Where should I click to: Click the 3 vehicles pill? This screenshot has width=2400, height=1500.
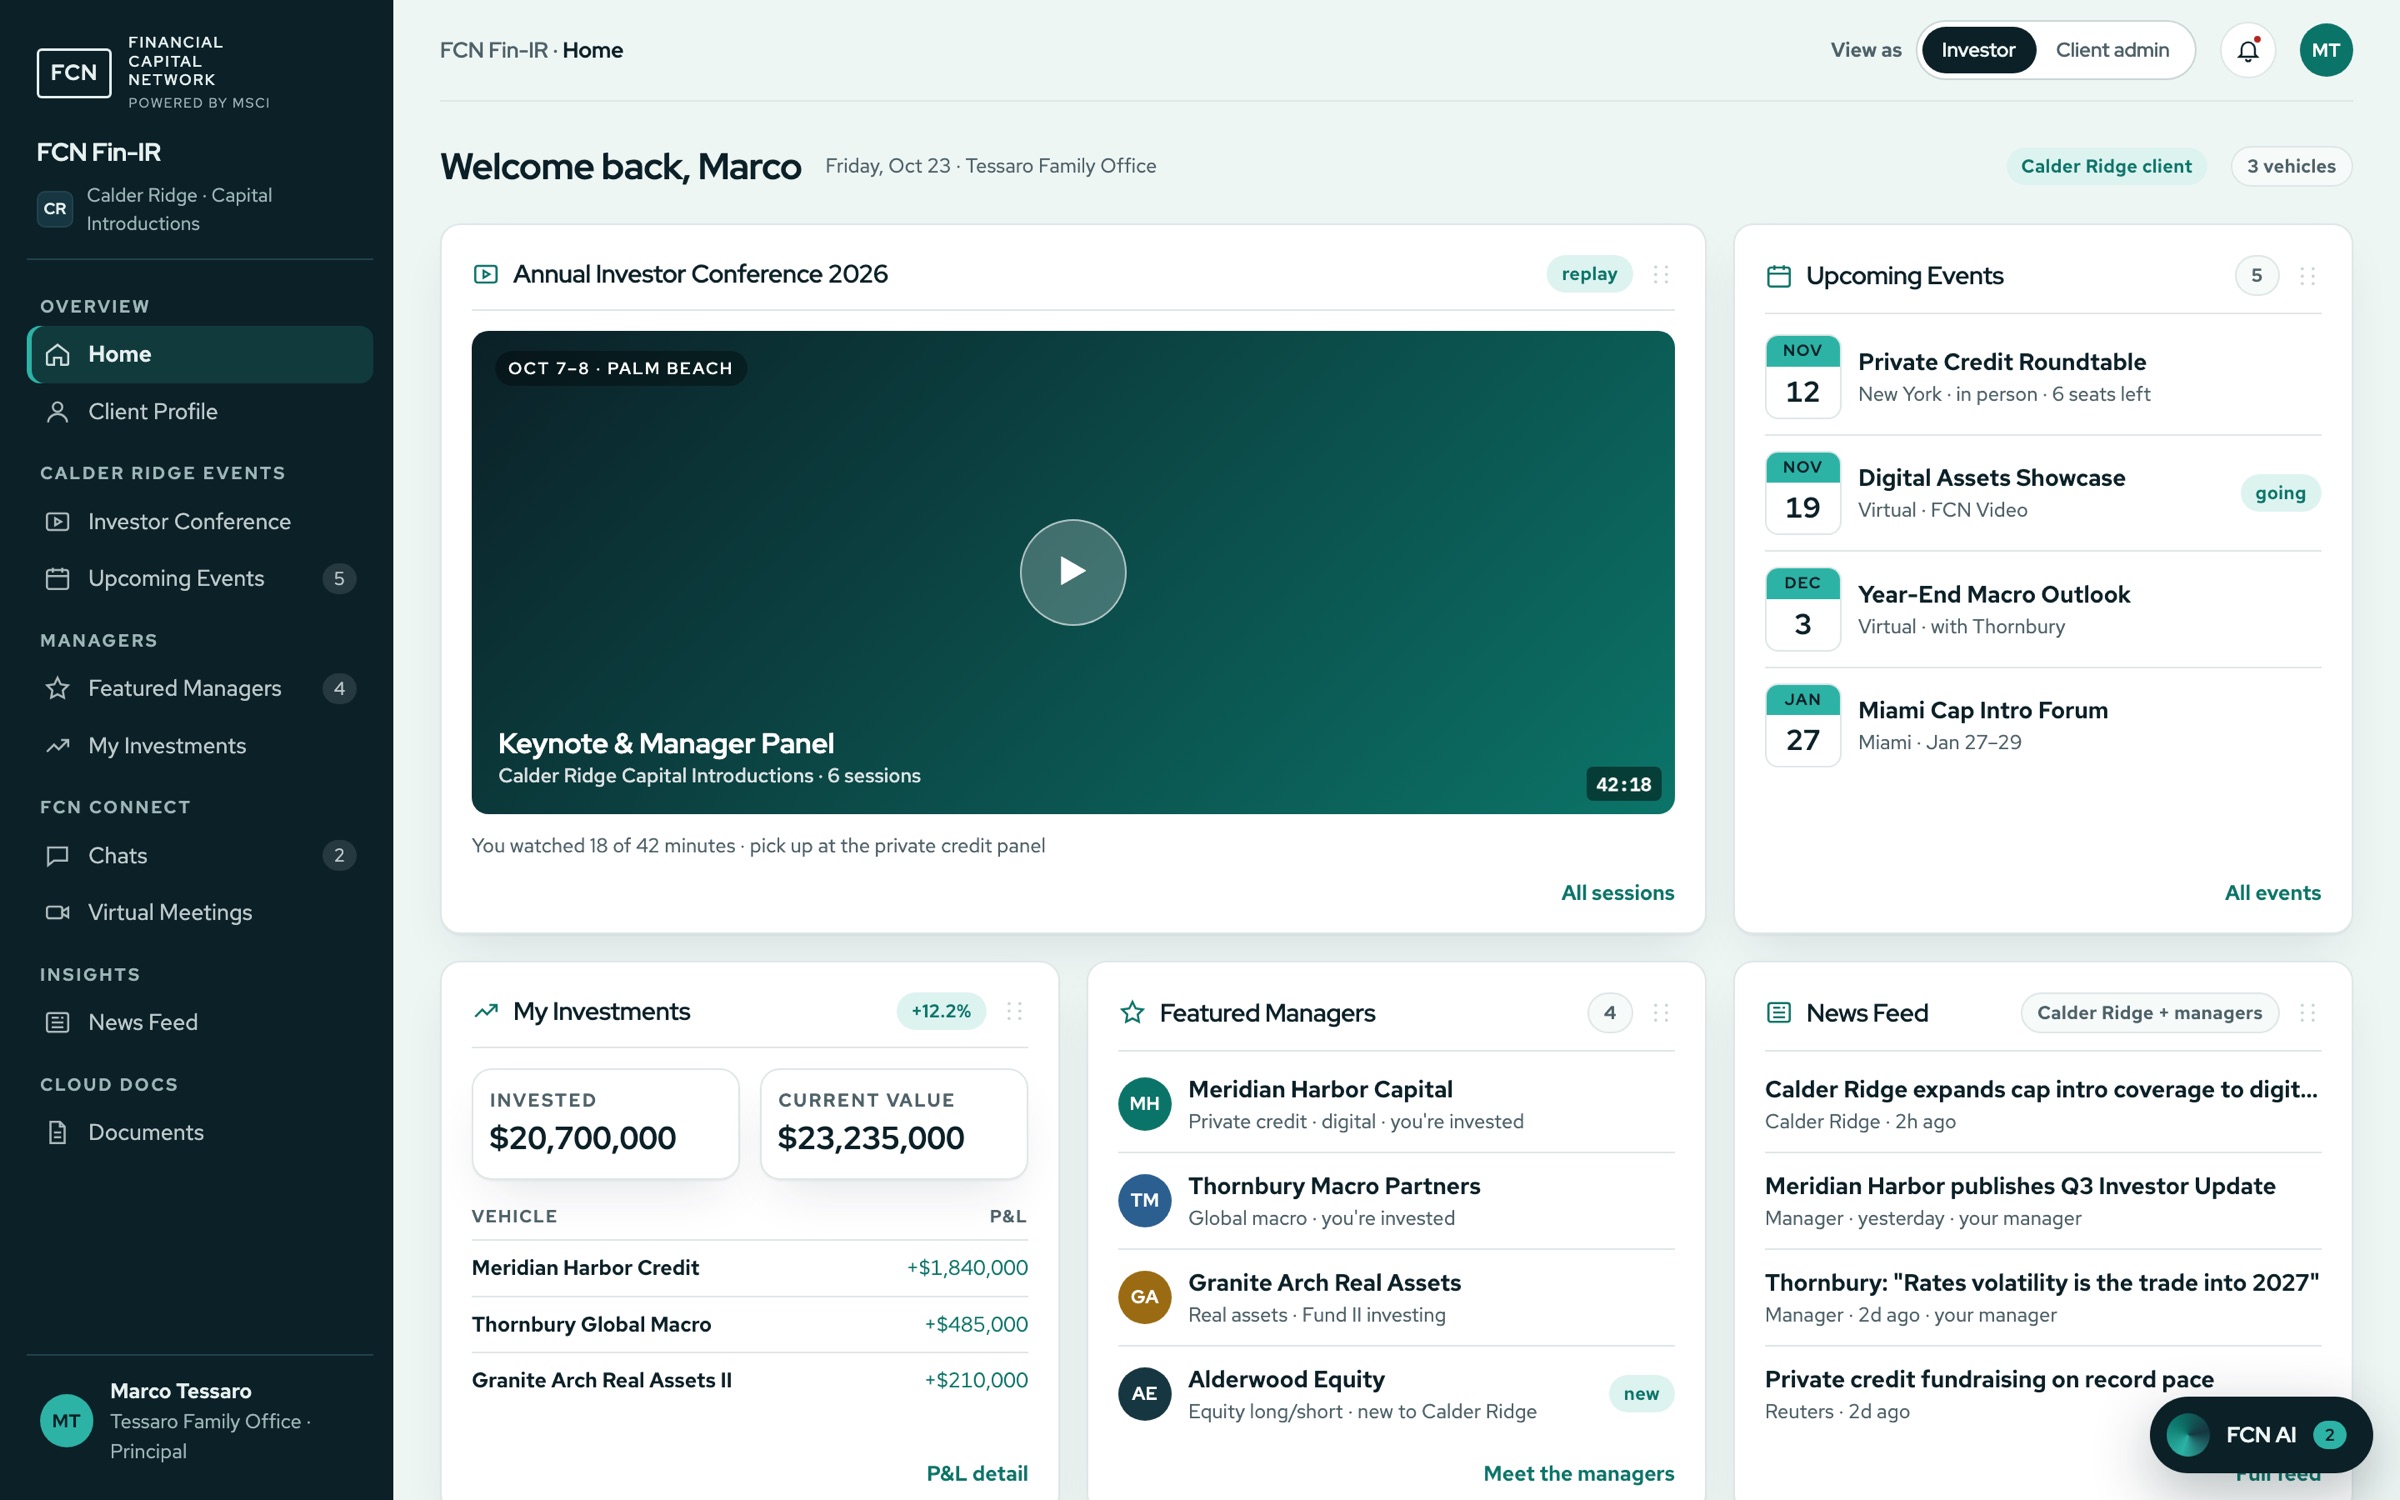click(x=2291, y=166)
